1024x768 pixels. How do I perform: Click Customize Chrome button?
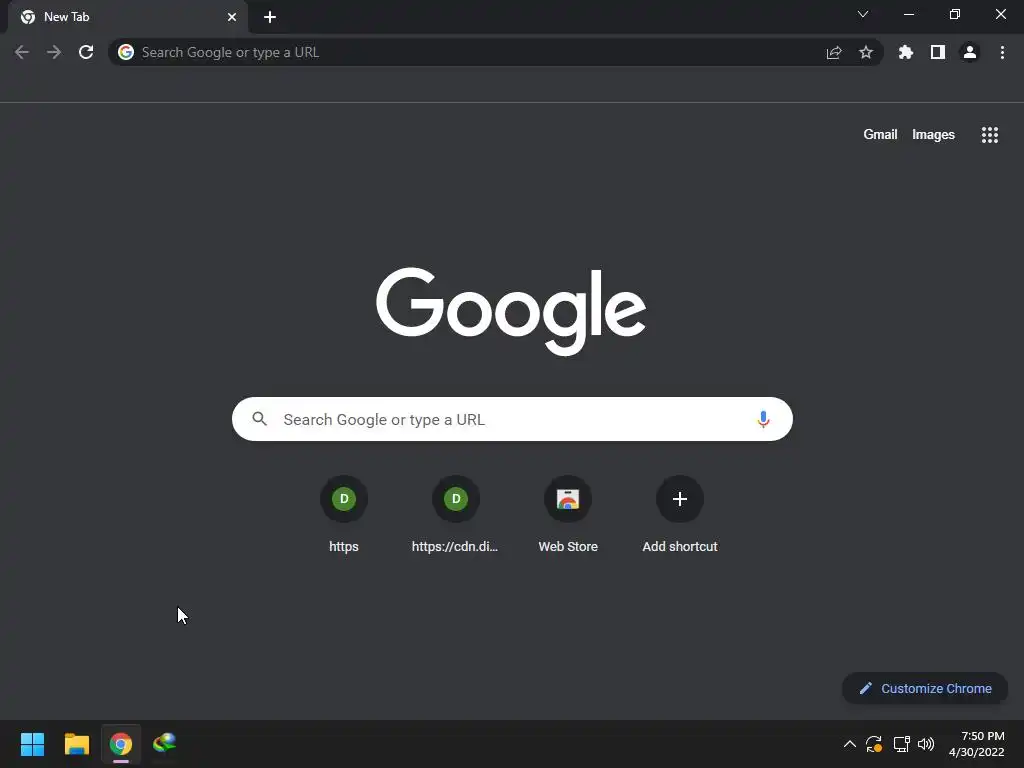pos(925,688)
